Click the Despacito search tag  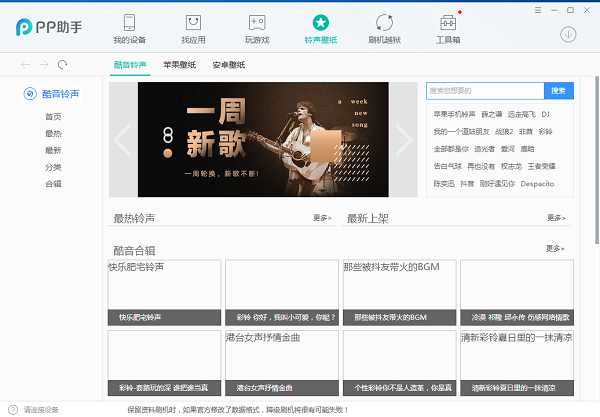(x=537, y=184)
